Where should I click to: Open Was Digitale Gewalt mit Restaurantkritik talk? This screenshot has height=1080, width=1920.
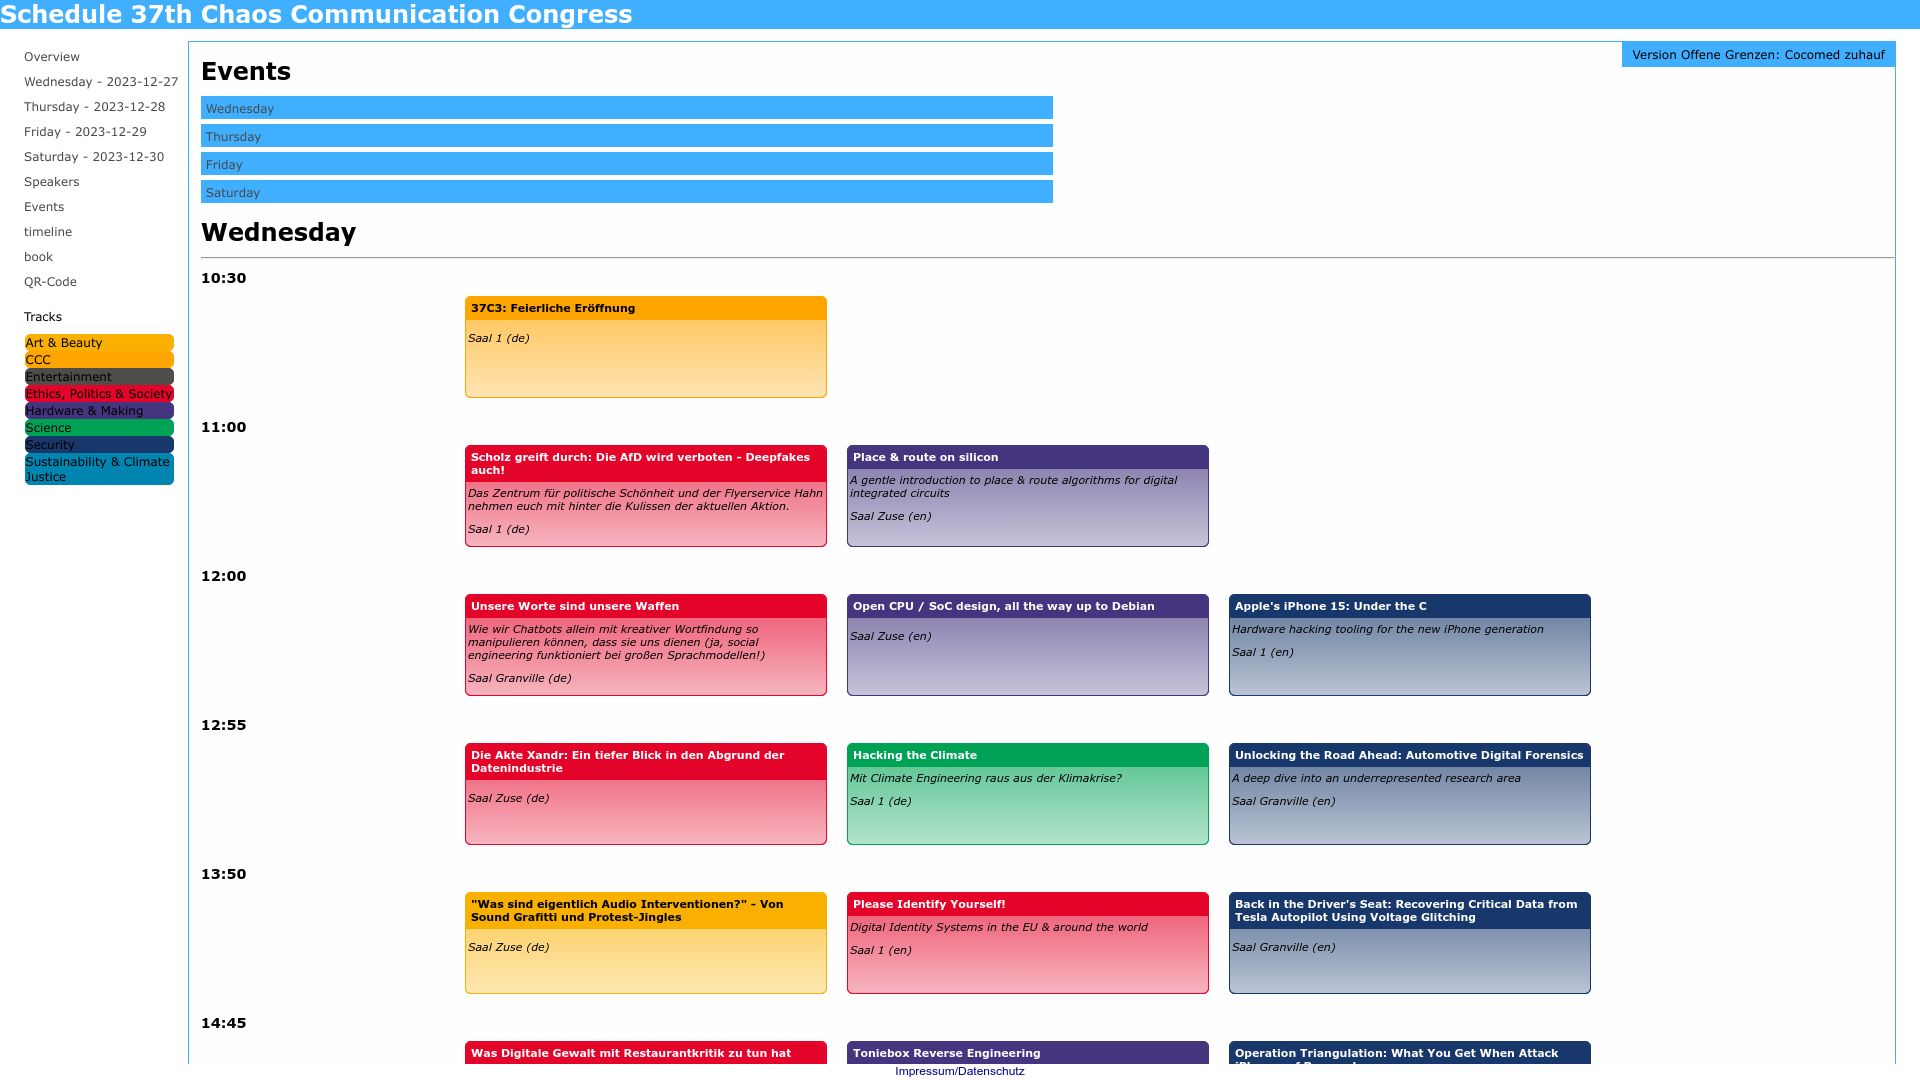point(646,1053)
